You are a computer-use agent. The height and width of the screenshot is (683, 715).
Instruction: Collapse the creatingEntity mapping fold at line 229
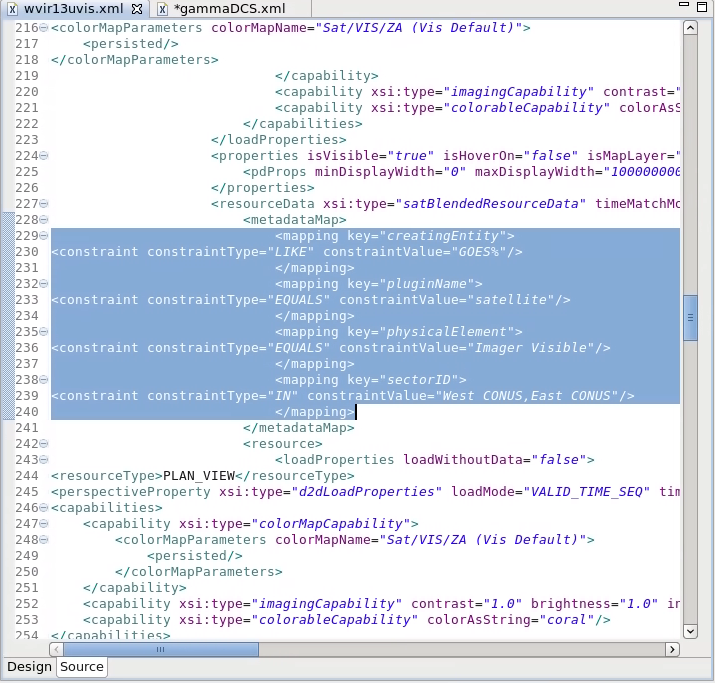(x=43, y=236)
